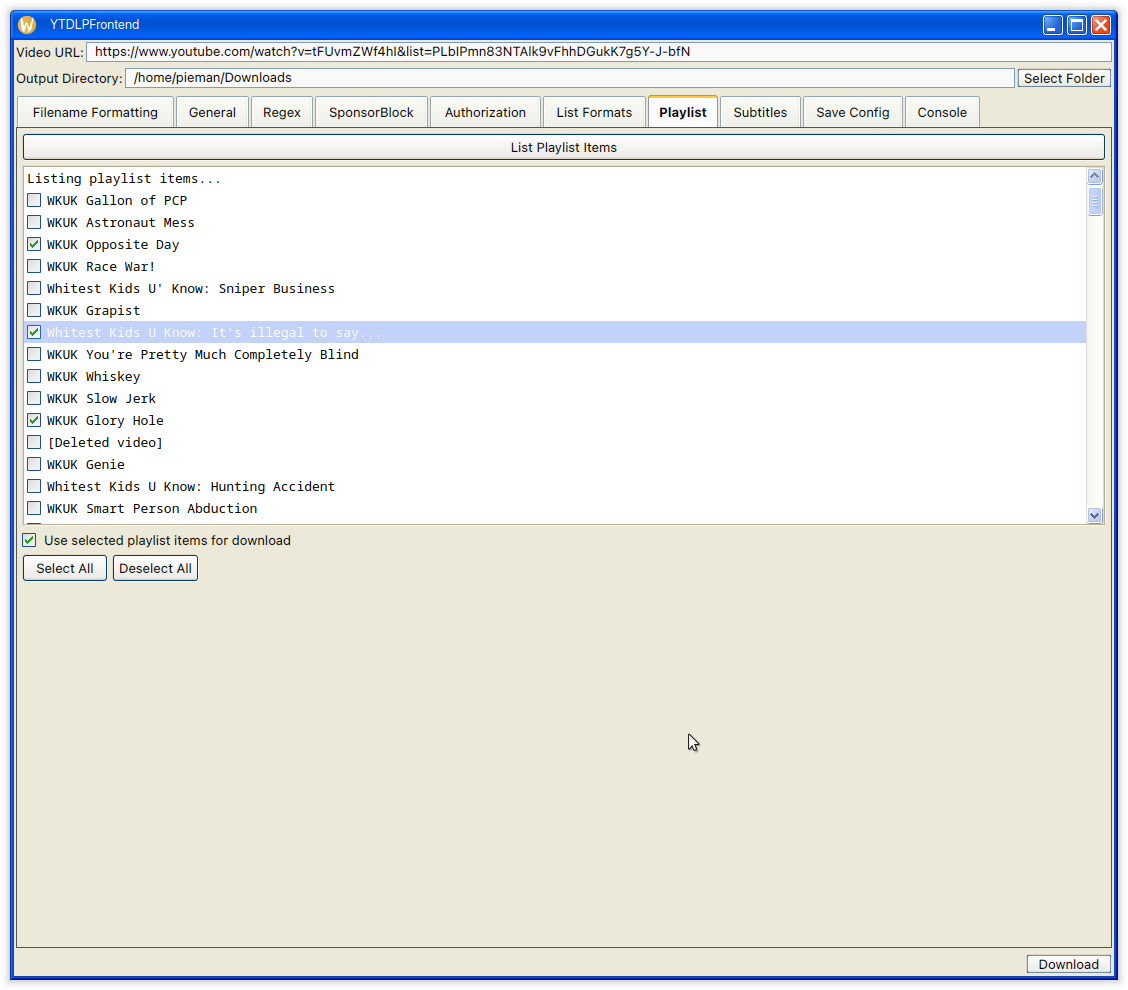Click the Listing playlist items... status line
Screen dimensions: 1128x990
pyautogui.click(x=124, y=178)
